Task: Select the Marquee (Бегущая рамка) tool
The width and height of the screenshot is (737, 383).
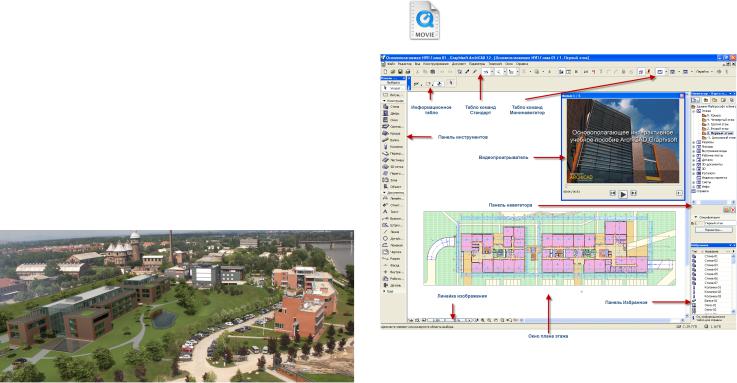Action: click(392, 95)
